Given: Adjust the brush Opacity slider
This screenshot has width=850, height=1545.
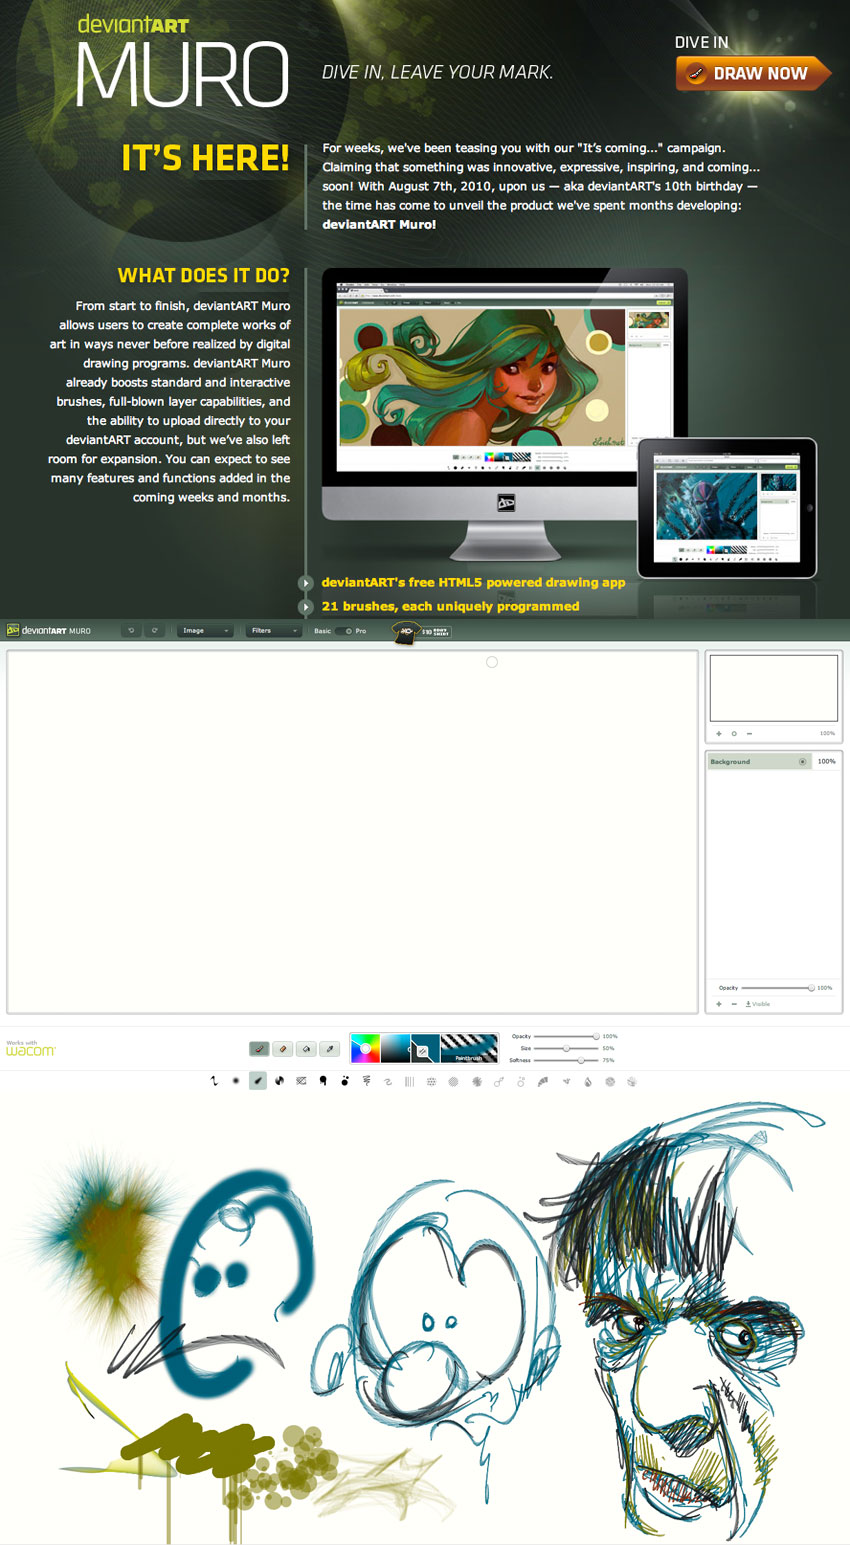Looking at the screenshot, I should (566, 1036).
